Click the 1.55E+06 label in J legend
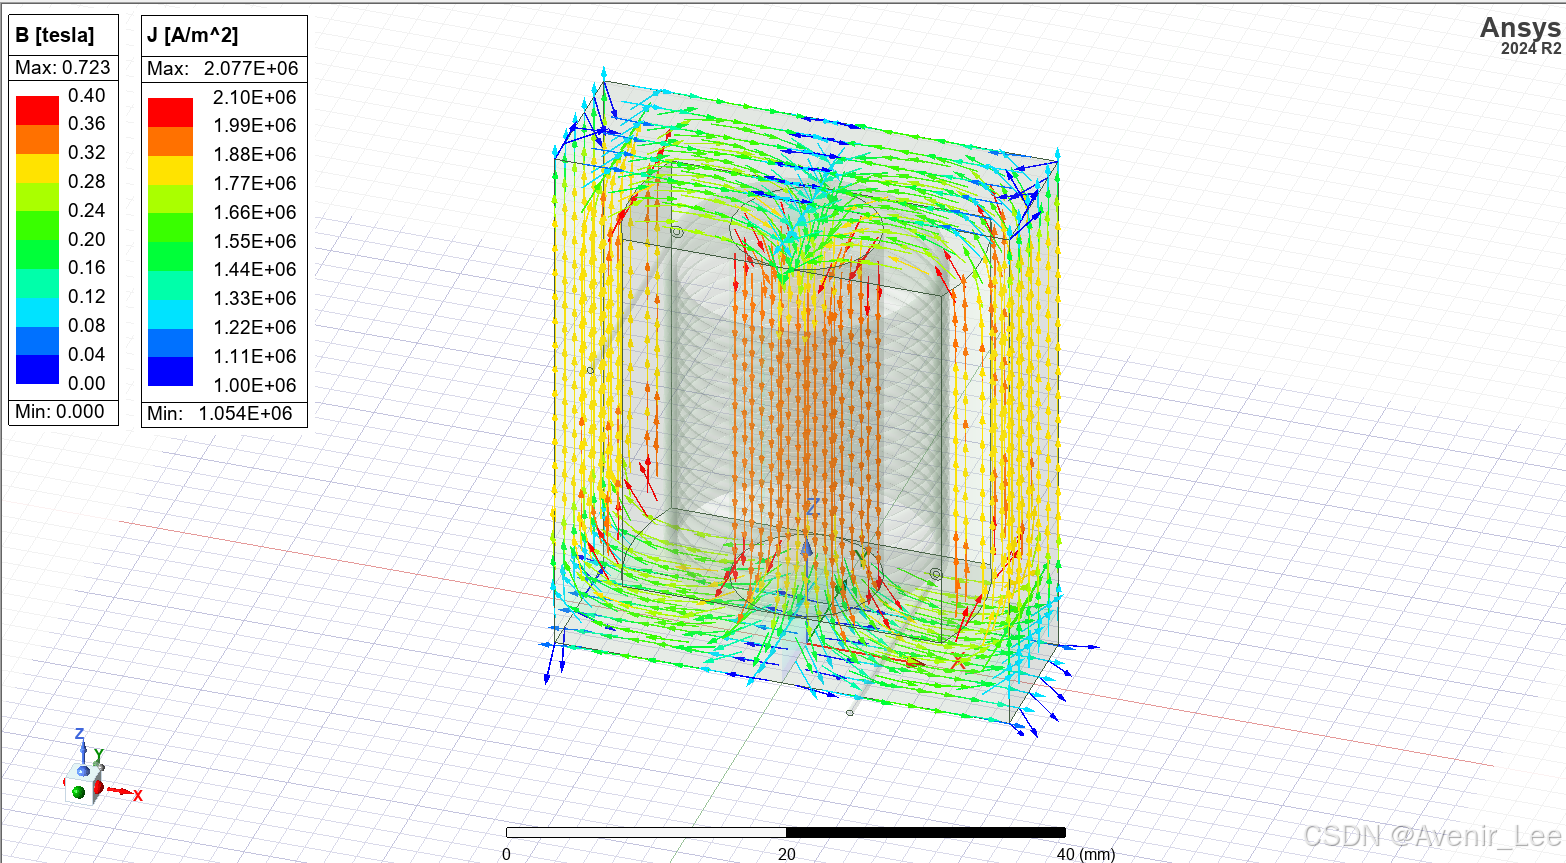Screen dimensions: 1566x863 coord(255,241)
